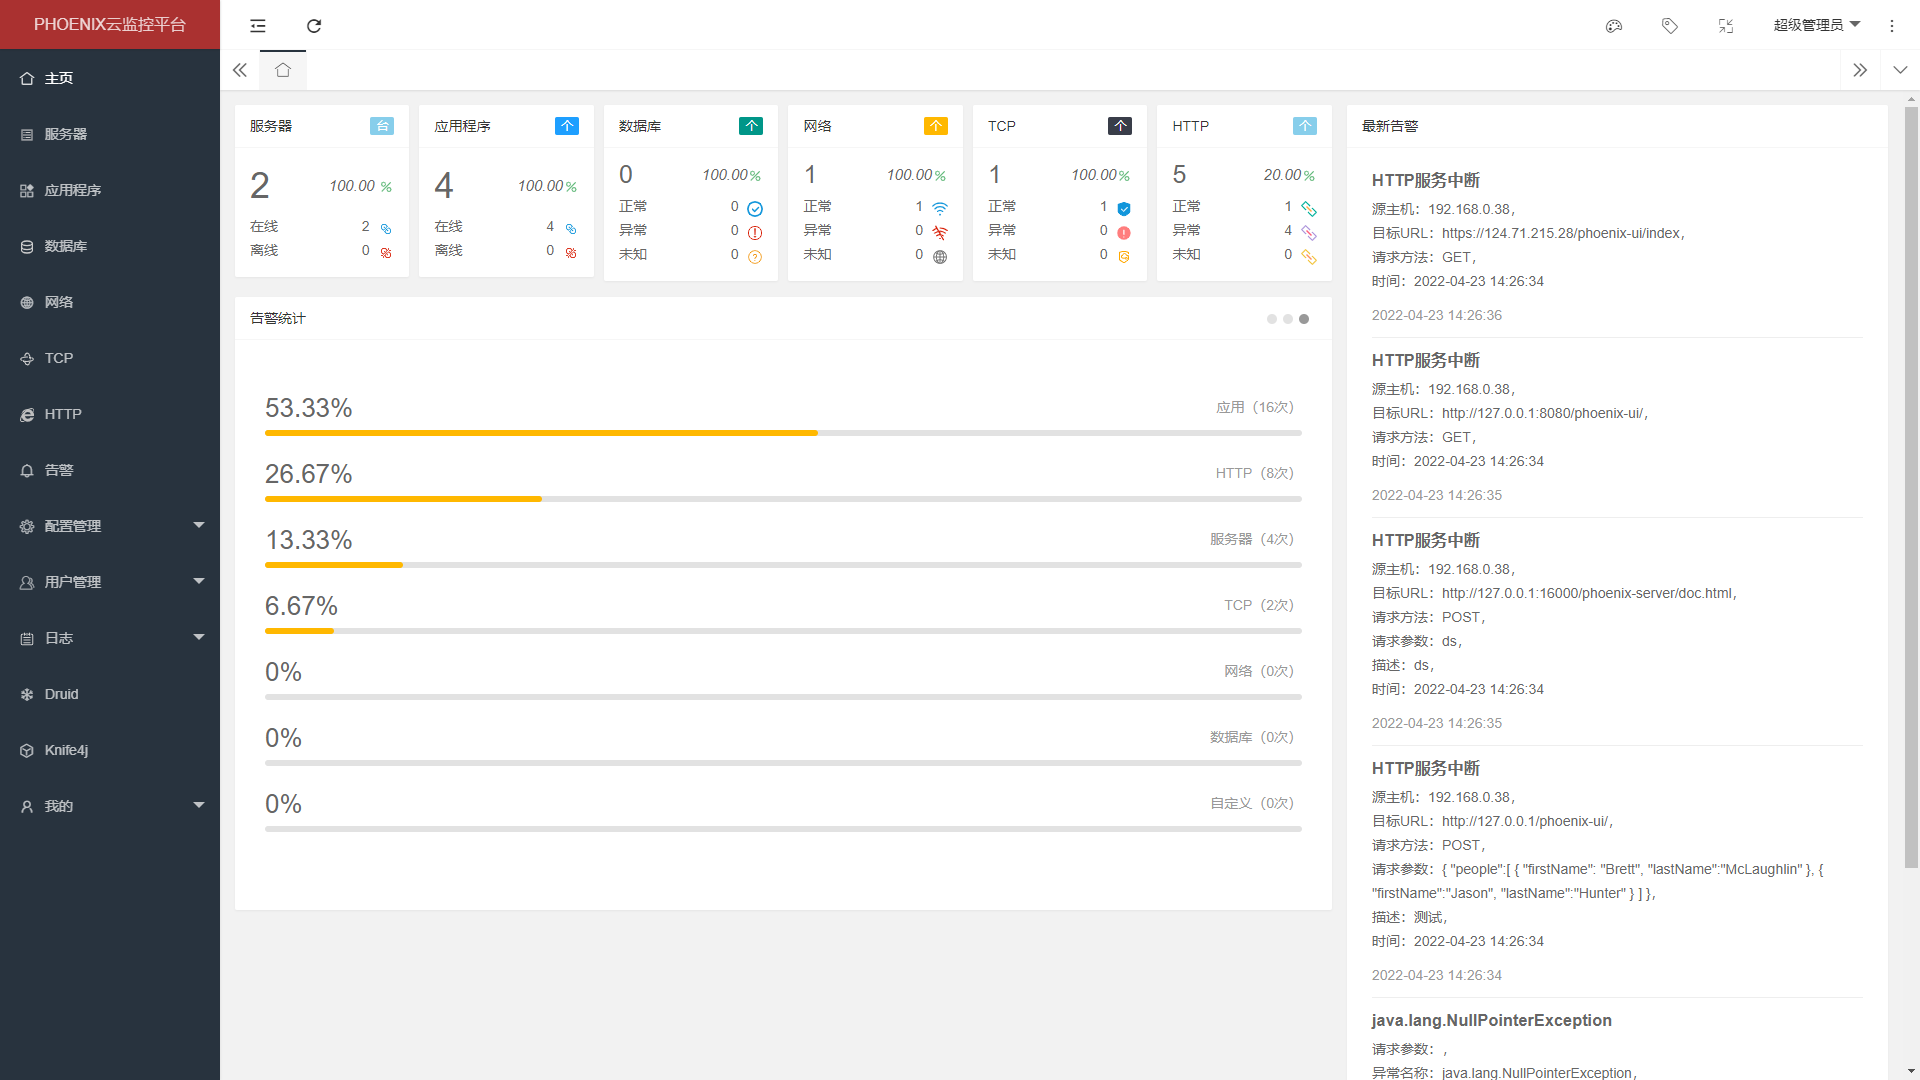Toggle fullscreen with the shrink icon

pyautogui.click(x=1726, y=26)
